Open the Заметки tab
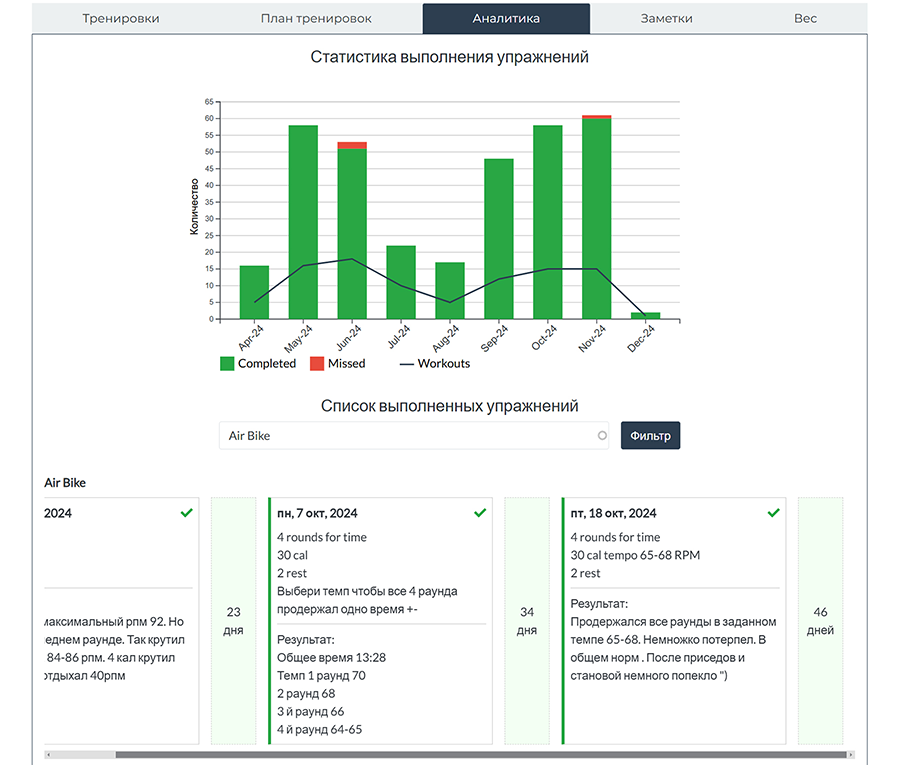900x765 pixels. [666, 18]
